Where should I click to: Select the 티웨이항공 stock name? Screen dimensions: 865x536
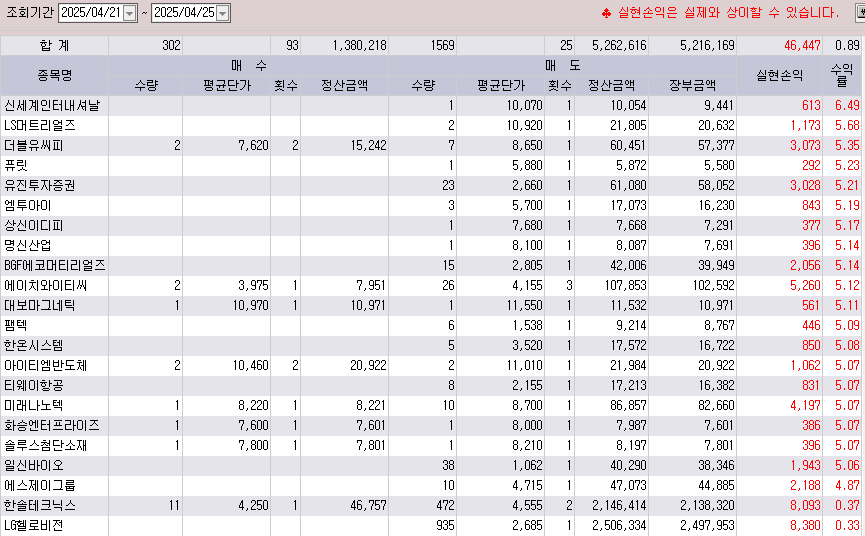tap(34, 385)
